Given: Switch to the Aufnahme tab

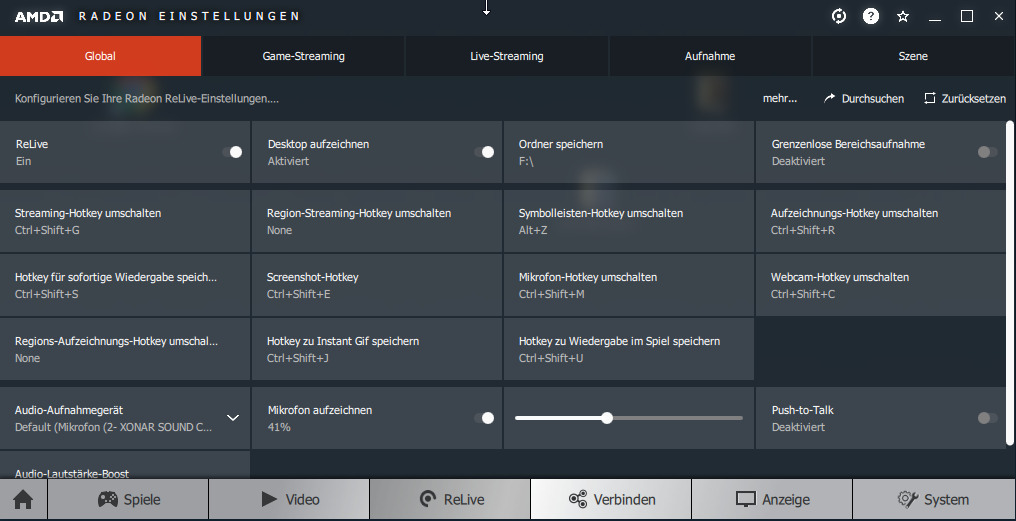Looking at the screenshot, I should tap(710, 56).
